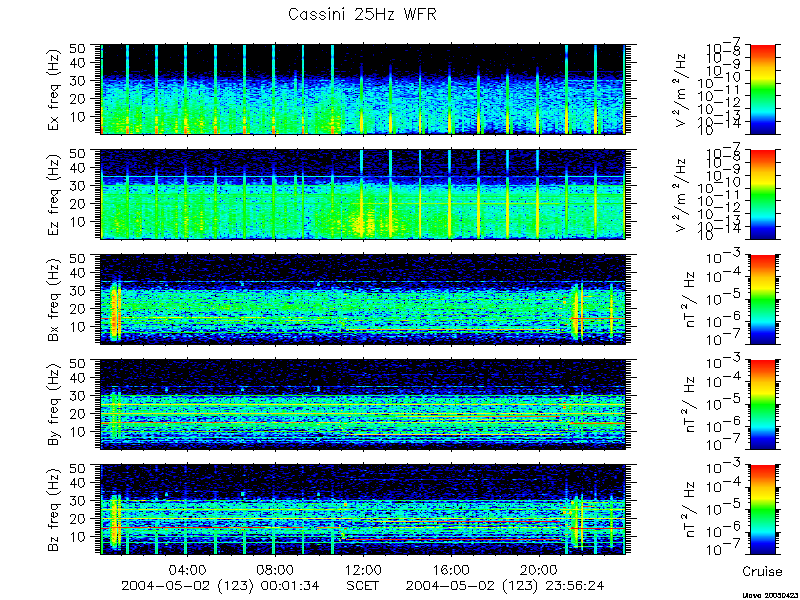Image resolution: width=800 pixels, height=600 pixels.
Task: Click the '10⁻⁷' tick on Bz colorbar
Action: click(x=724, y=549)
